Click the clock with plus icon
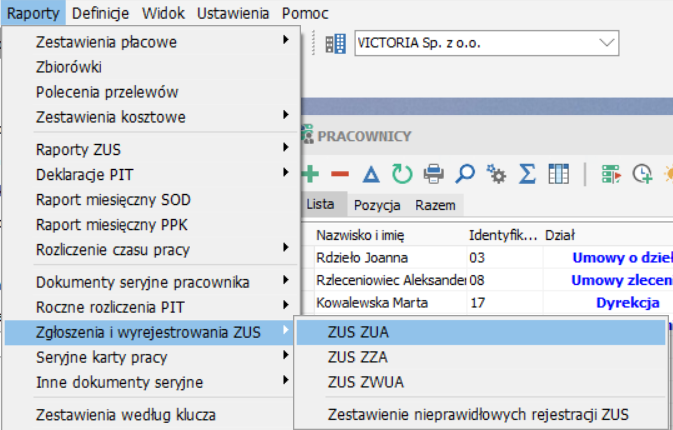 point(643,174)
